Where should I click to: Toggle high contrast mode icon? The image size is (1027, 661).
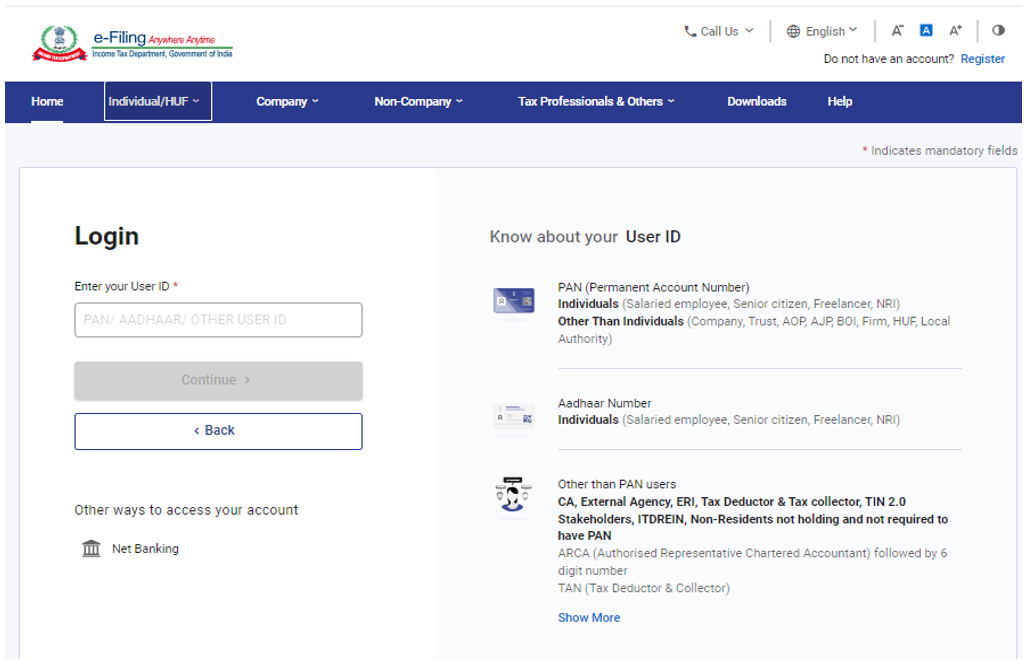click(x=998, y=31)
